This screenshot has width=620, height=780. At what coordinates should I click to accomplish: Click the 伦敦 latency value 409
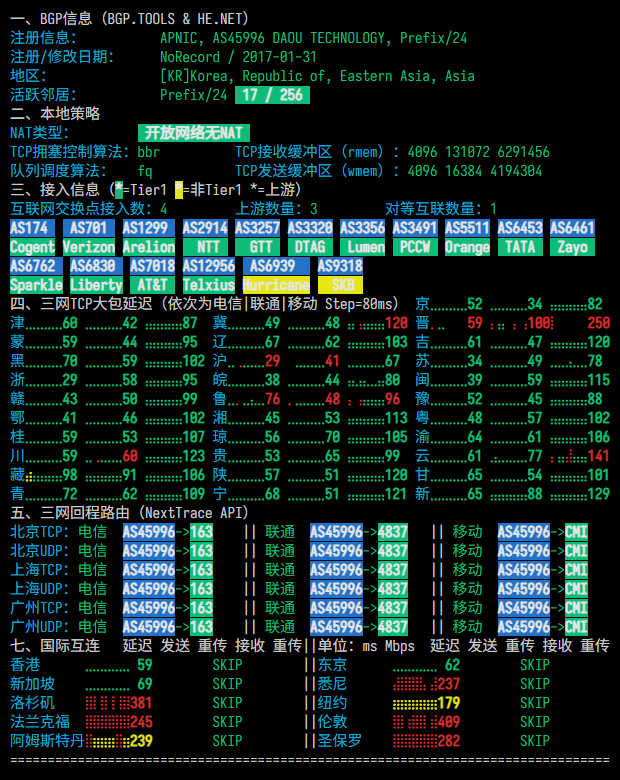click(x=449, y=722)
